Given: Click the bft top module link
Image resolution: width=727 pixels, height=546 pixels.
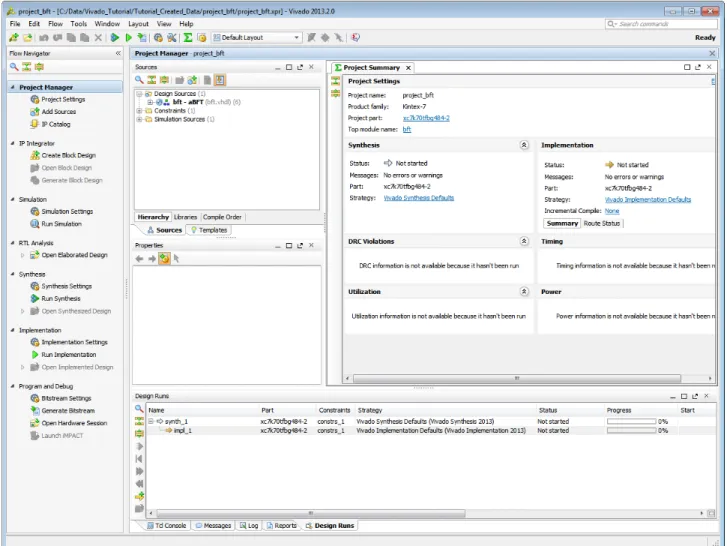Looking at the screenshot, I should point(407,129).
